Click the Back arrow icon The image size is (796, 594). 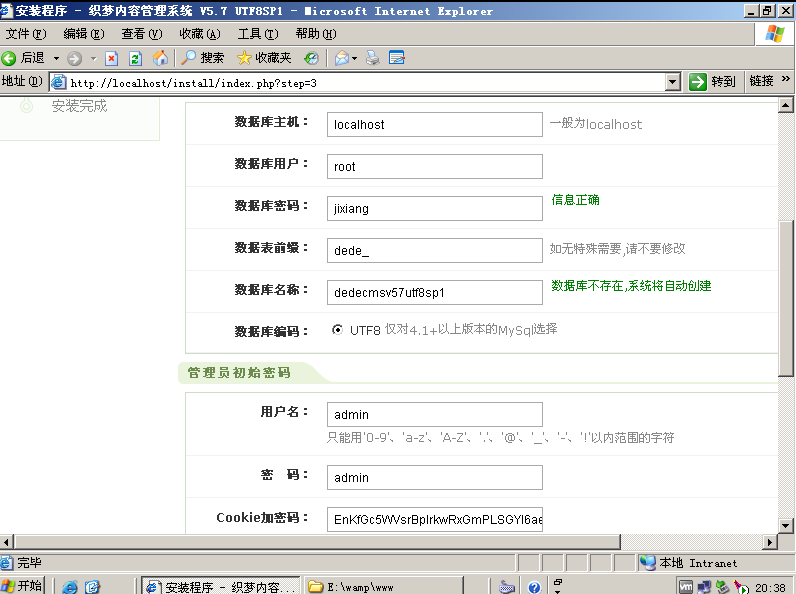tap(9, 58)
